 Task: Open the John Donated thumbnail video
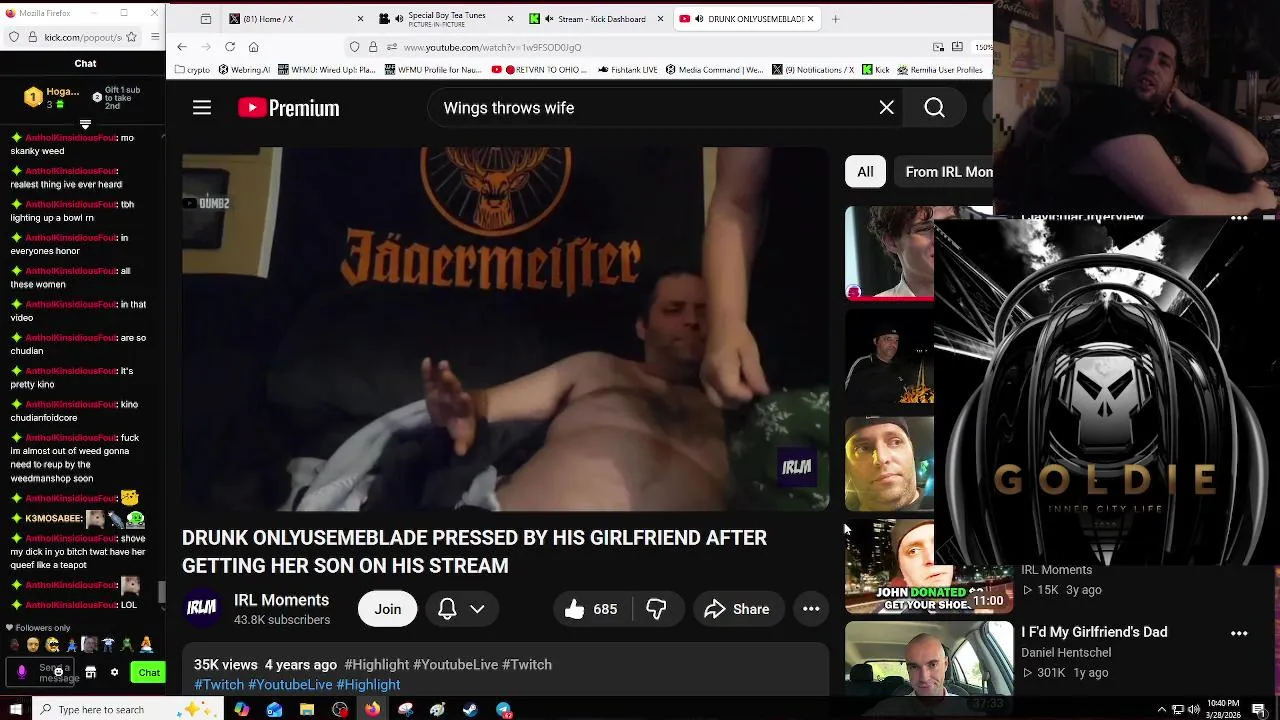pos(929,567)
